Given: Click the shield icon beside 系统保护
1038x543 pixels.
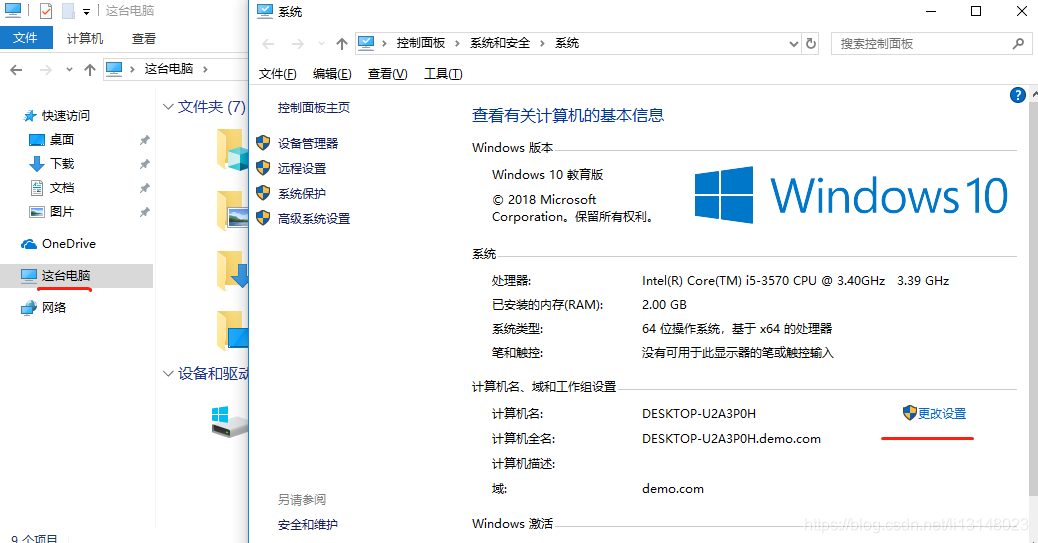Looking at the screenshot, I should 263,193.
